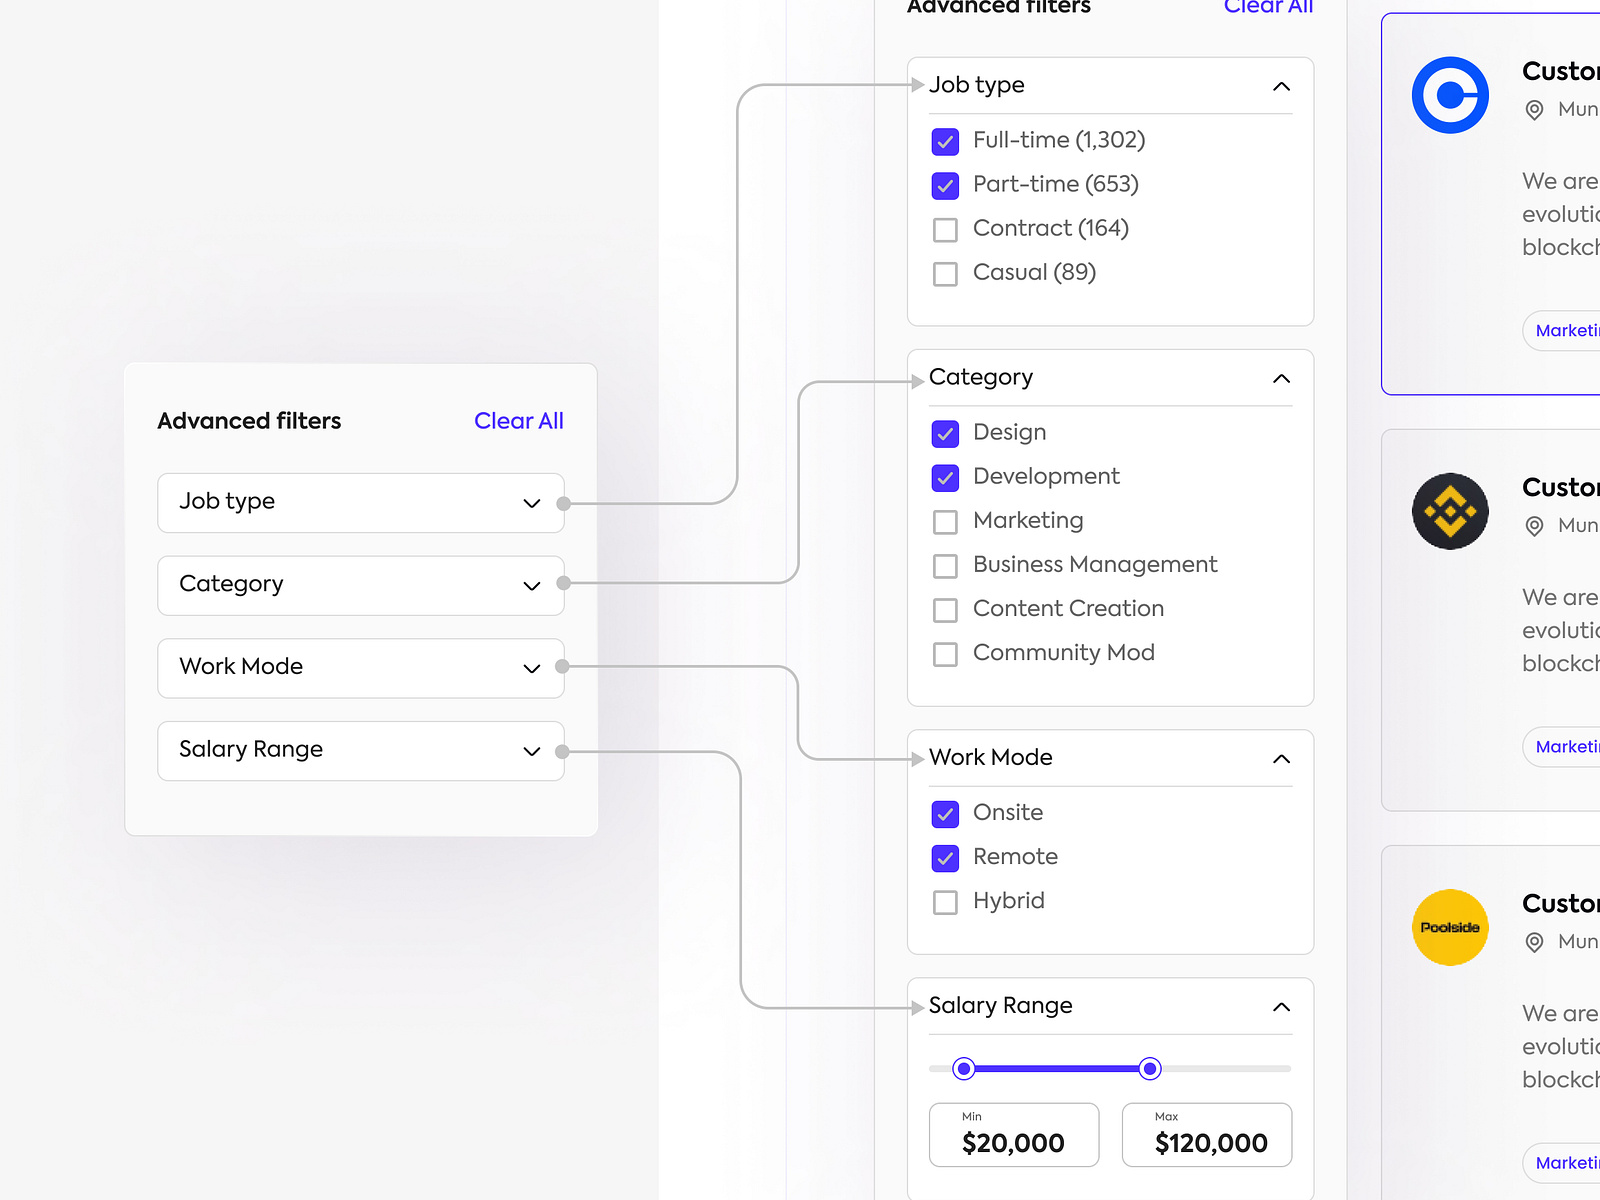Check the Hybrid work mode checkbox

[945, 901]
